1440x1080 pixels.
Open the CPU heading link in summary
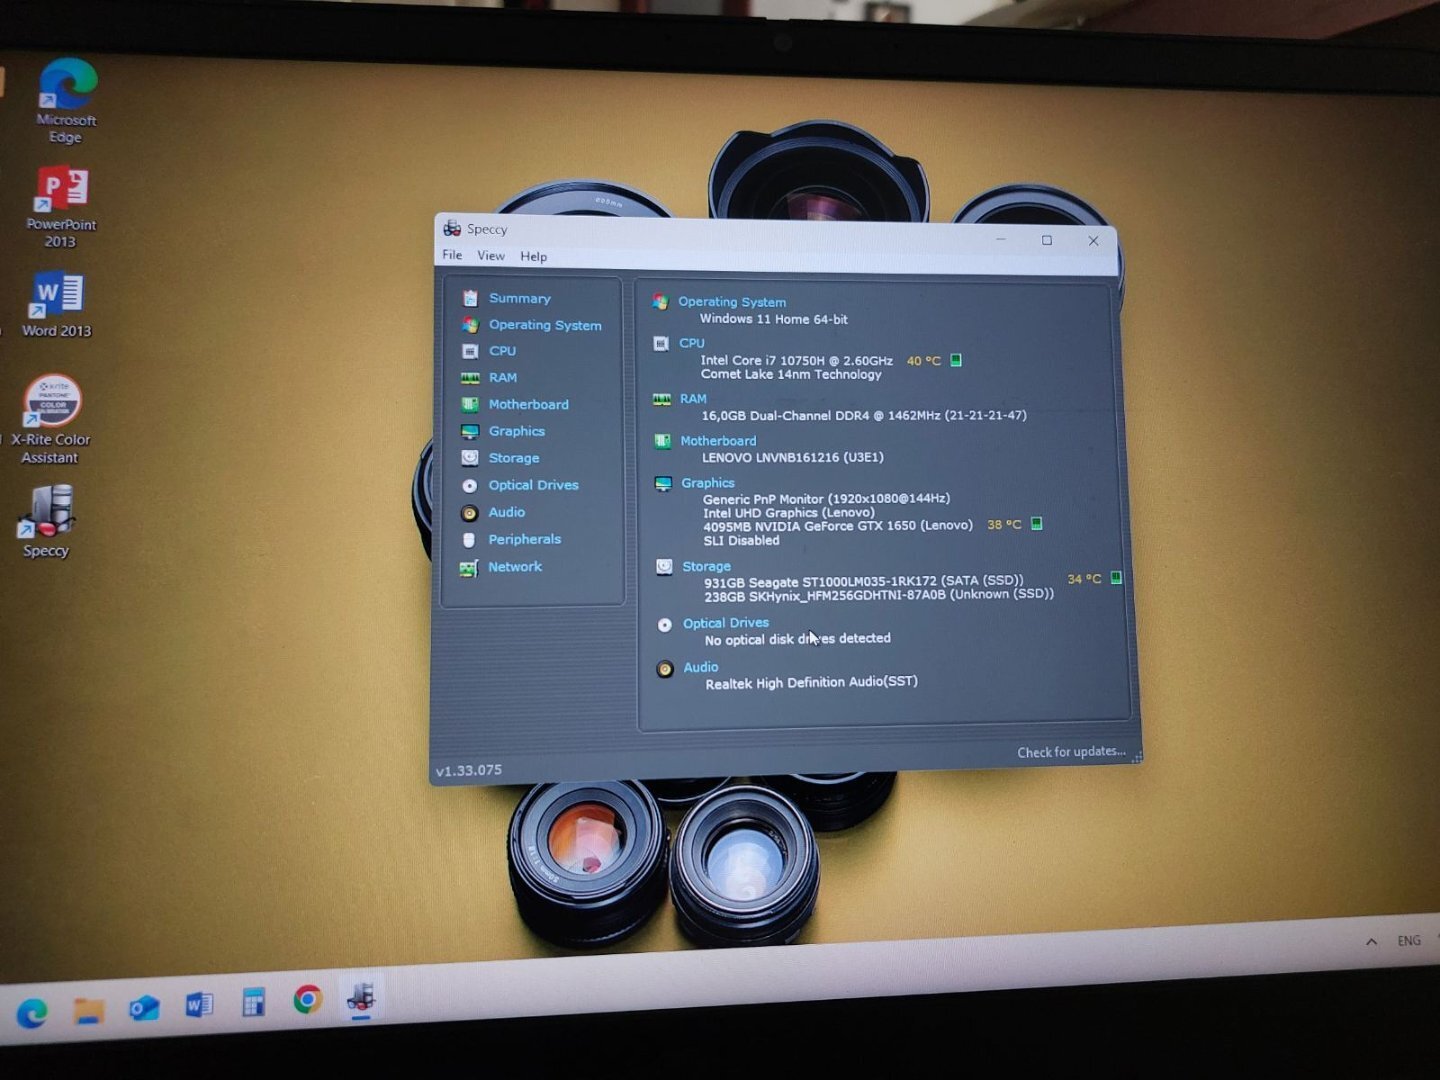pyautogui.click(x=692, y=343)
